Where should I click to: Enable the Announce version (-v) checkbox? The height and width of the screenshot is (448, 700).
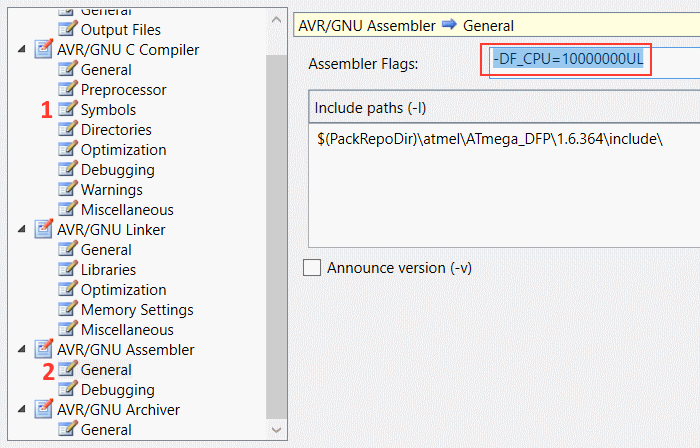312,268
